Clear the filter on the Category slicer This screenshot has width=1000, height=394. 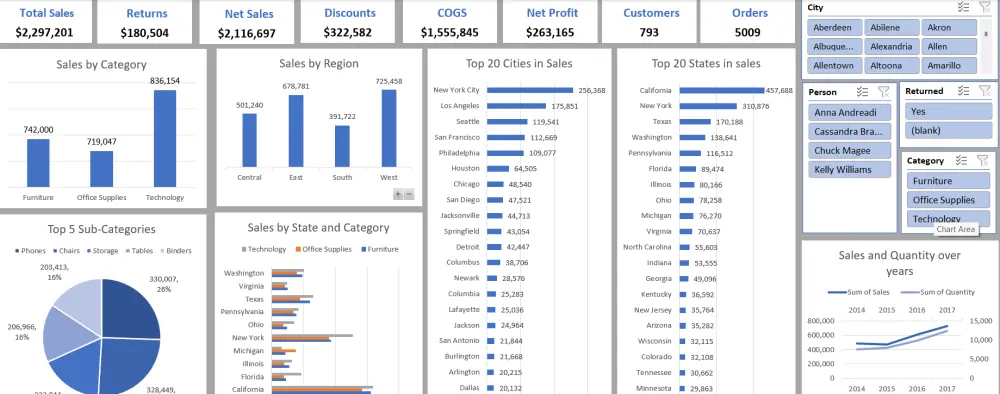pyautogui.click(x=983, y=161)
